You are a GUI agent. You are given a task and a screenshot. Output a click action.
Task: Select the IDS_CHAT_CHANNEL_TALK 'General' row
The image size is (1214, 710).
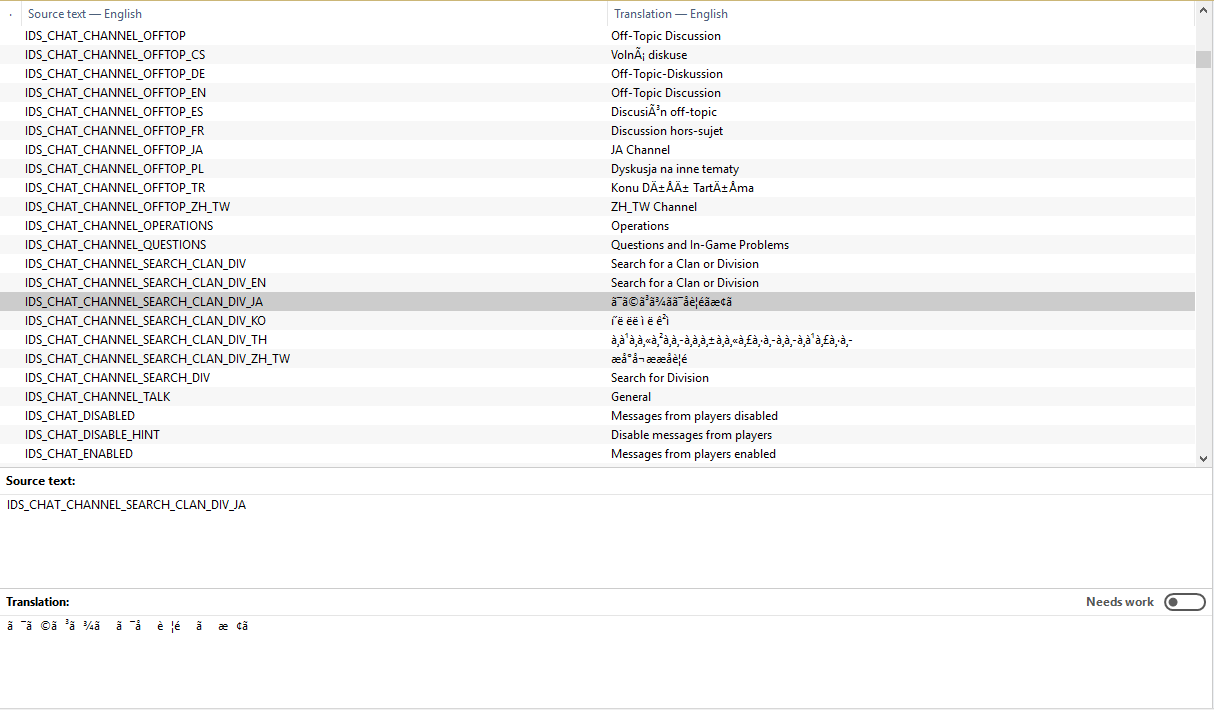tap(97, 397)
